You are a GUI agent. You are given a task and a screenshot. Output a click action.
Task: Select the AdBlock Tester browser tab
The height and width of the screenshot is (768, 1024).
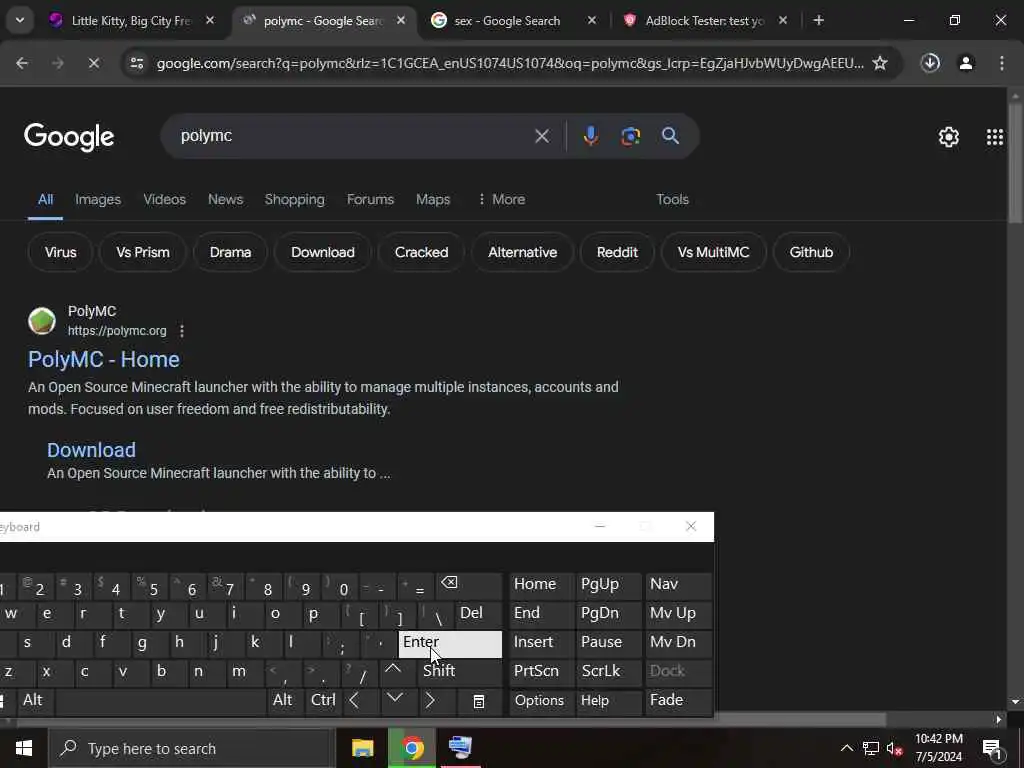point(704,21)
